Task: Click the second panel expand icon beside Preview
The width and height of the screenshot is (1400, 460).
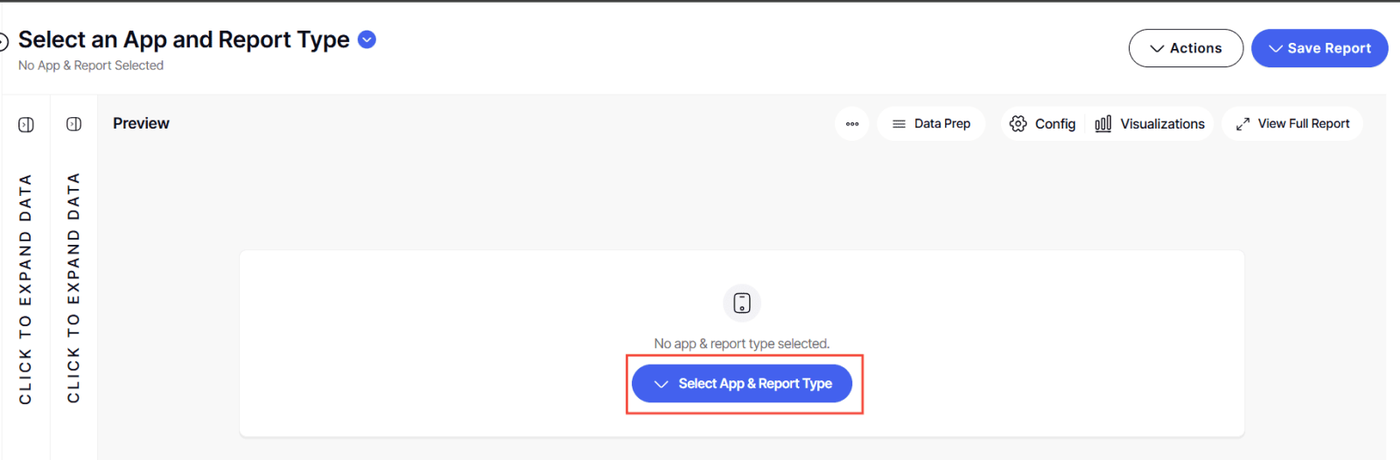Action: [x=73, y=124]
